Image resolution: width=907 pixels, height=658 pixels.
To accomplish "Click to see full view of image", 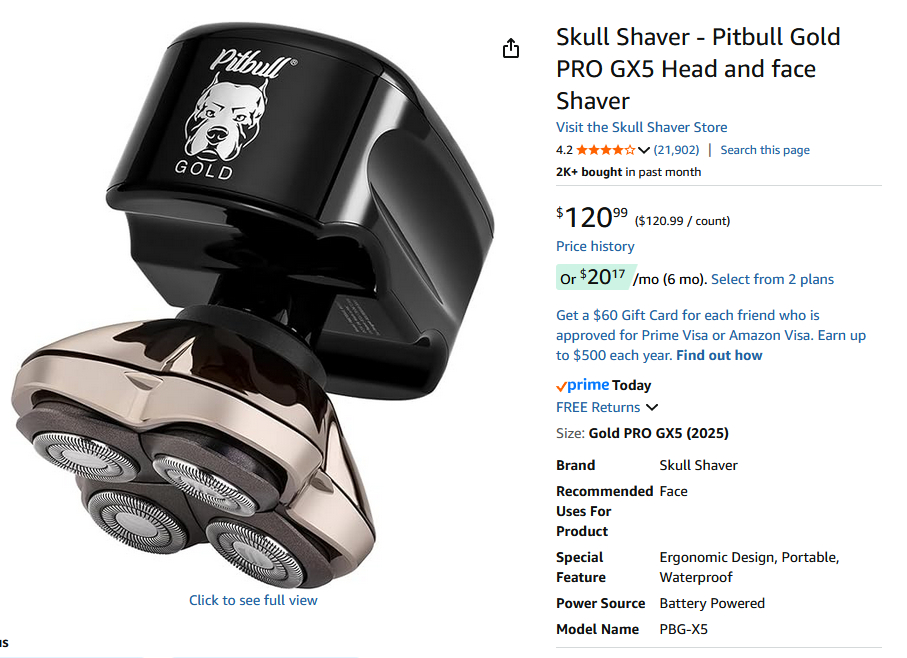I will click(253, 600).
